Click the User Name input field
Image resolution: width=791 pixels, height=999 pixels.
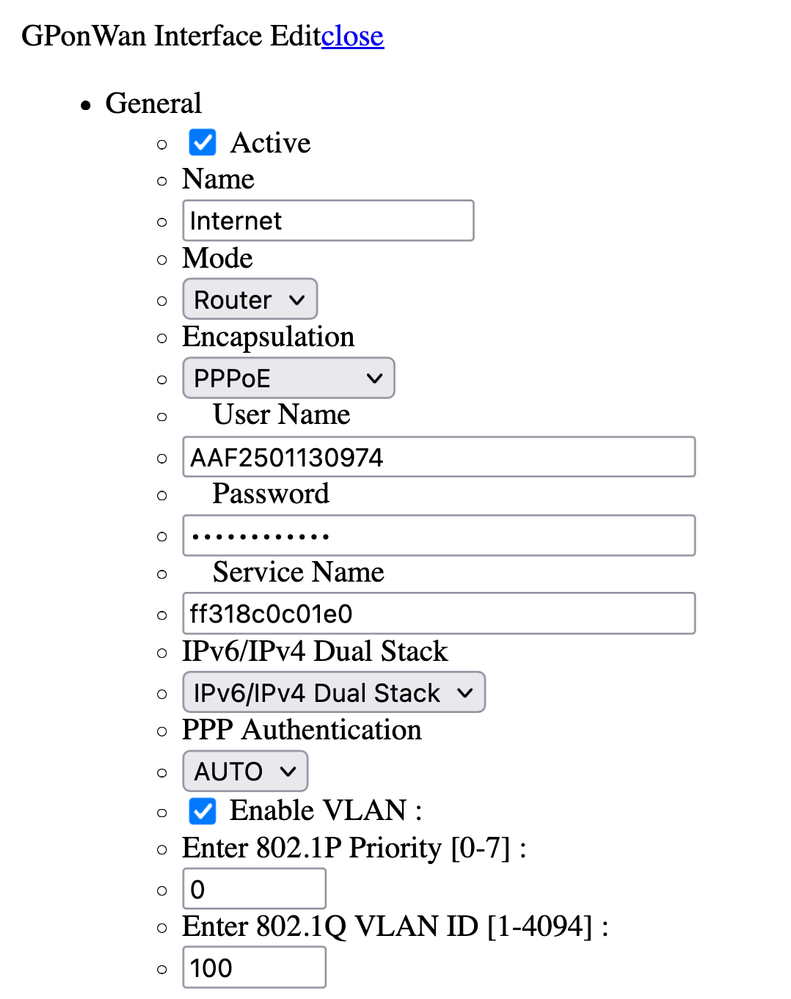point(438,457)
